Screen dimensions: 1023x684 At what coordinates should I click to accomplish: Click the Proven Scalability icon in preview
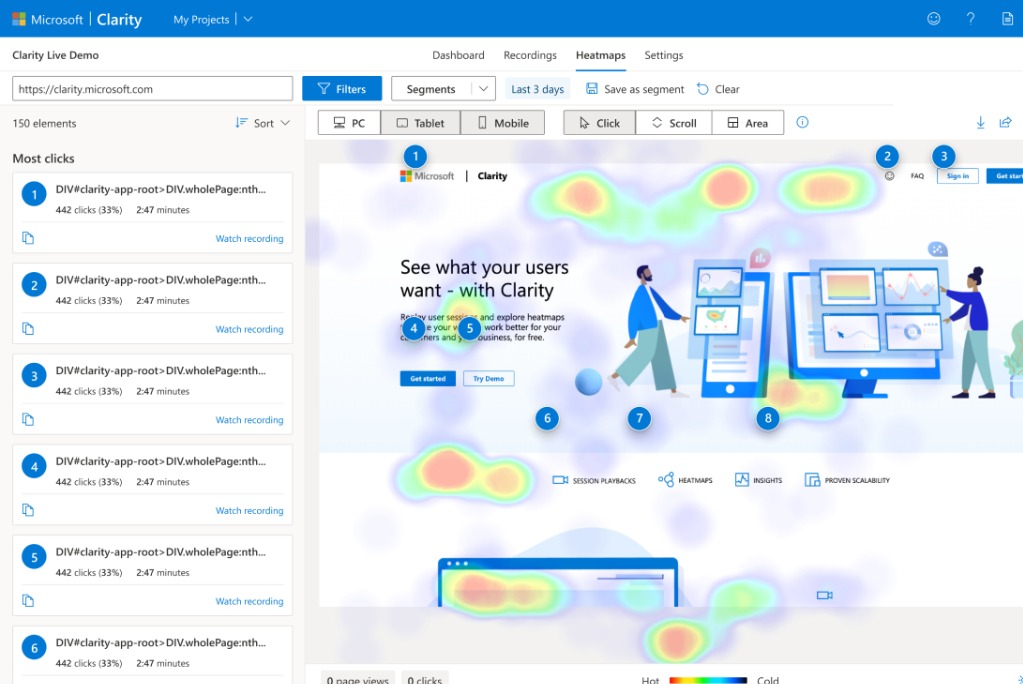click(x=812, y=480)
